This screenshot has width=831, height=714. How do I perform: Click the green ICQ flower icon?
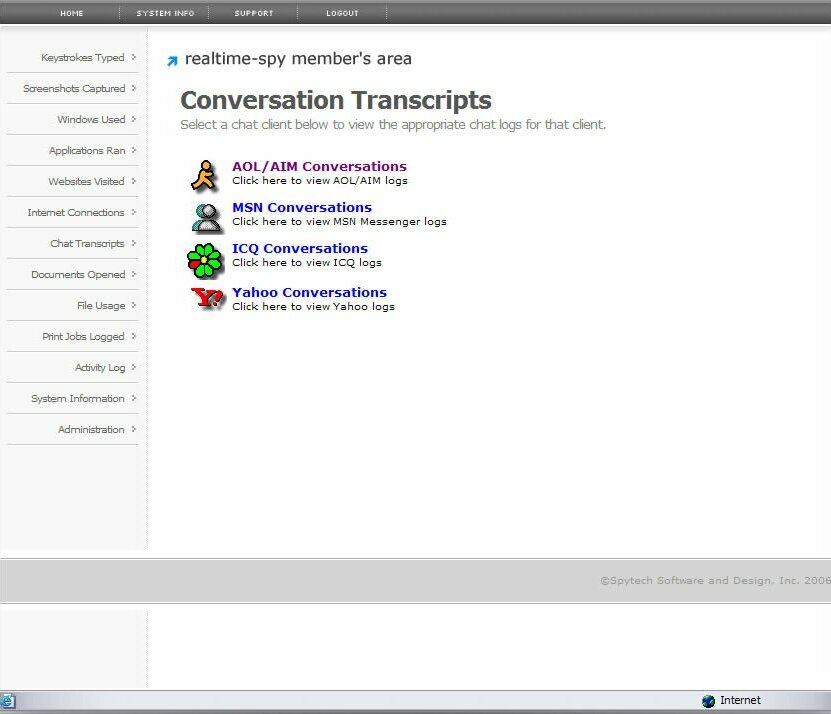pyautogui.click(x=205, y=260)
